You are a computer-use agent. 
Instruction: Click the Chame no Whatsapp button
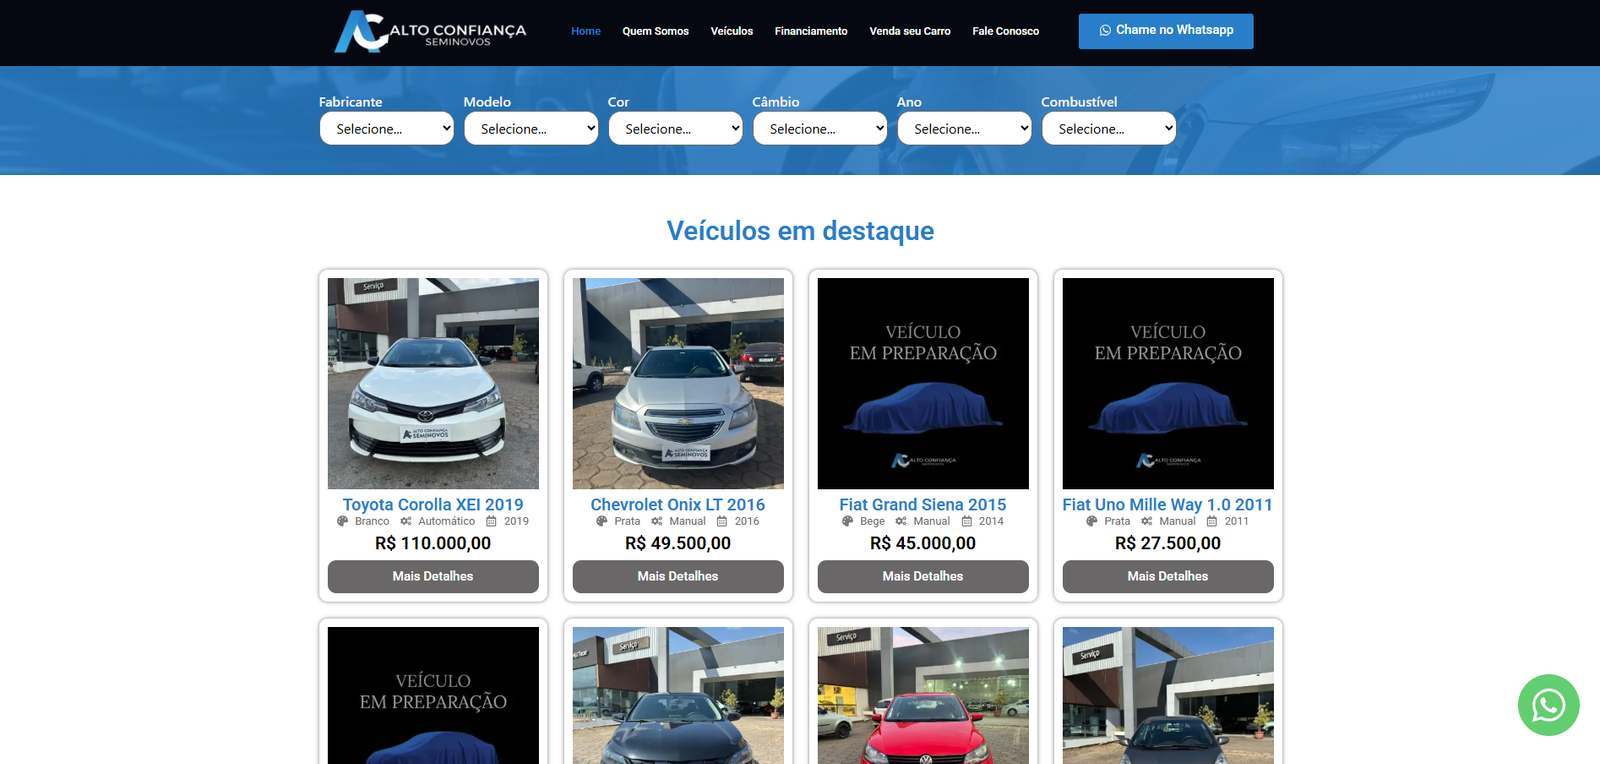click(1166, 31)
